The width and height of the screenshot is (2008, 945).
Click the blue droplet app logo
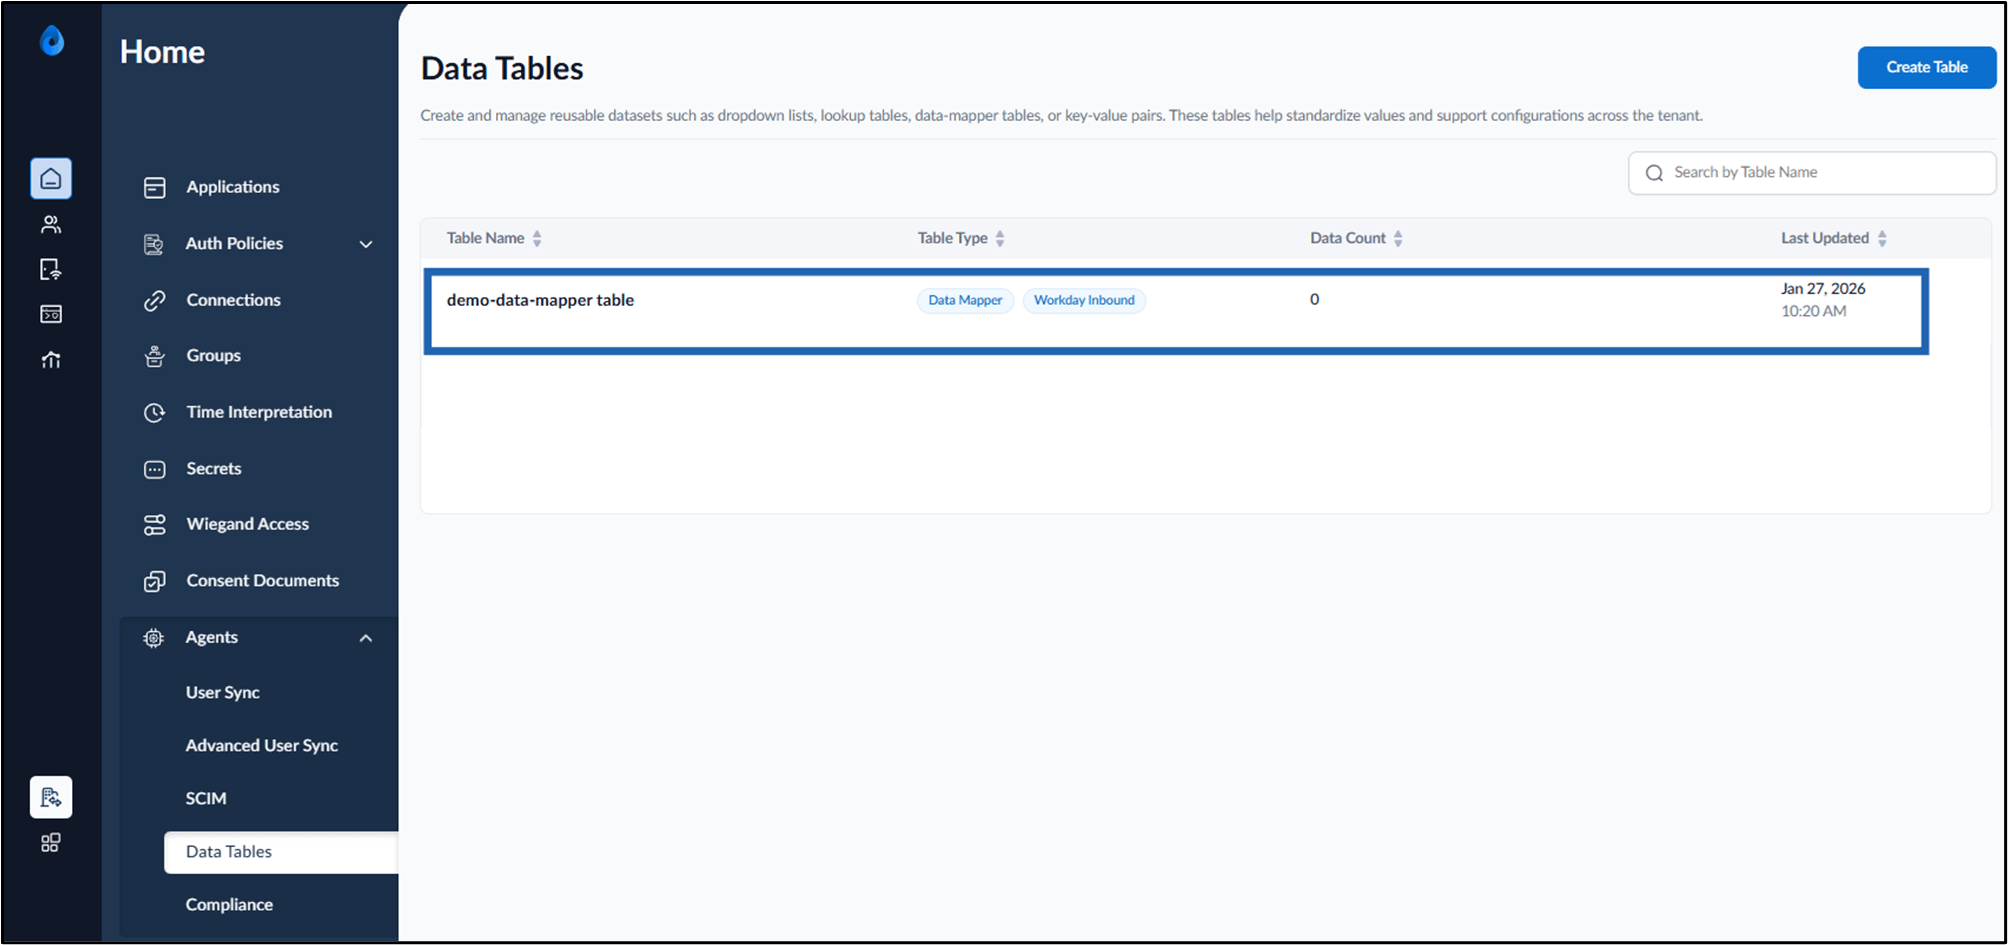click(52, 41)
